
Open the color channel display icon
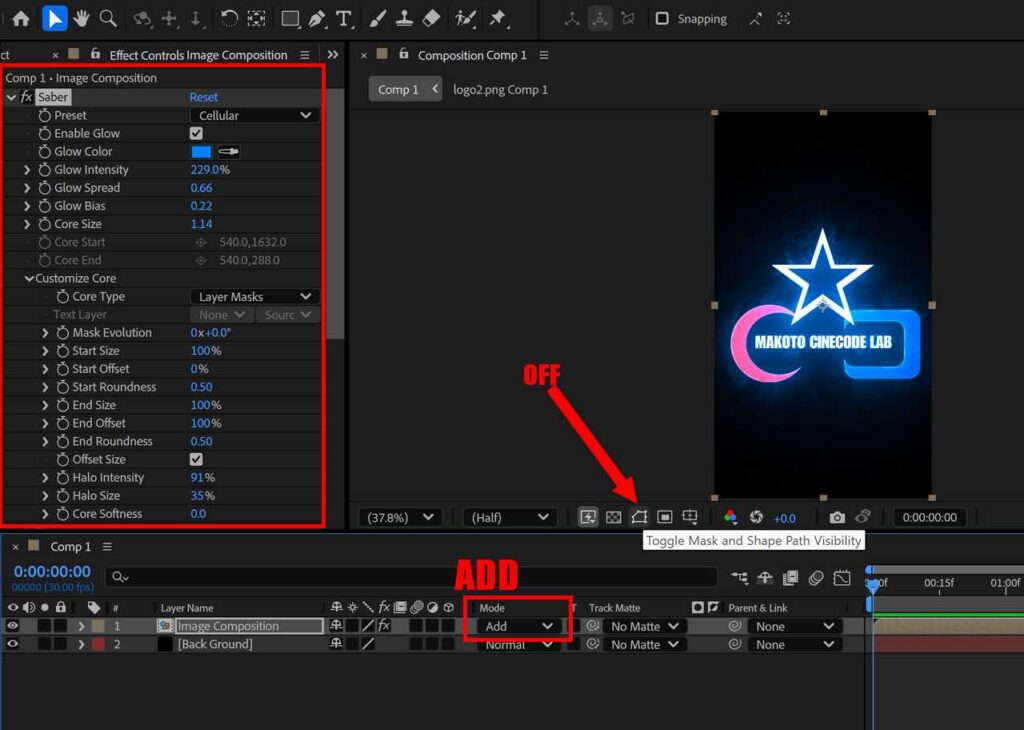(x=730, y=517)
